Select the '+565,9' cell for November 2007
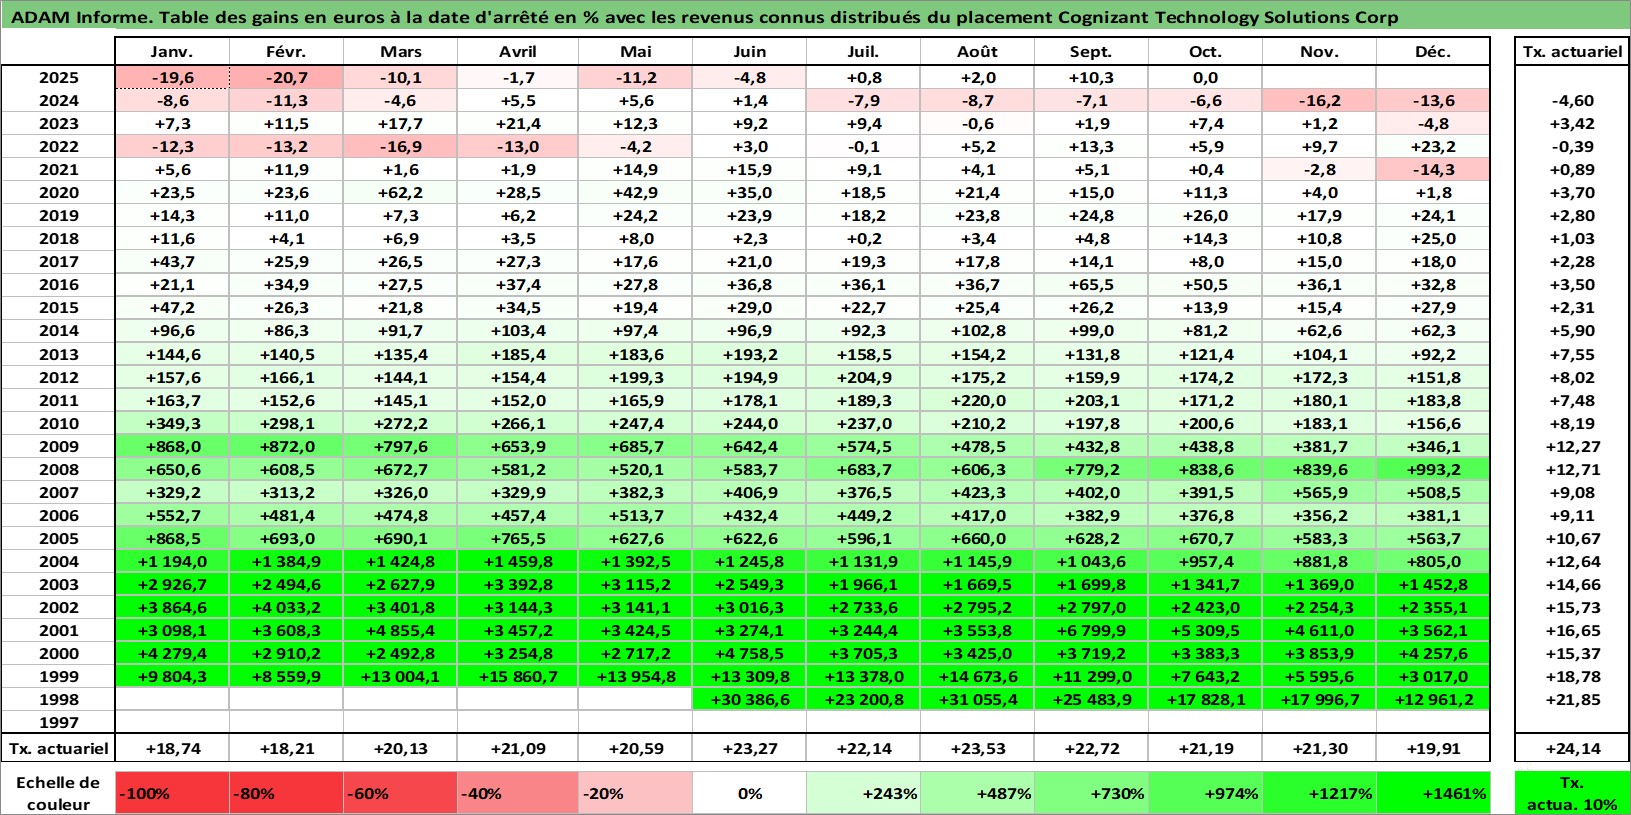1631x815 pixels. (1319, 492)
